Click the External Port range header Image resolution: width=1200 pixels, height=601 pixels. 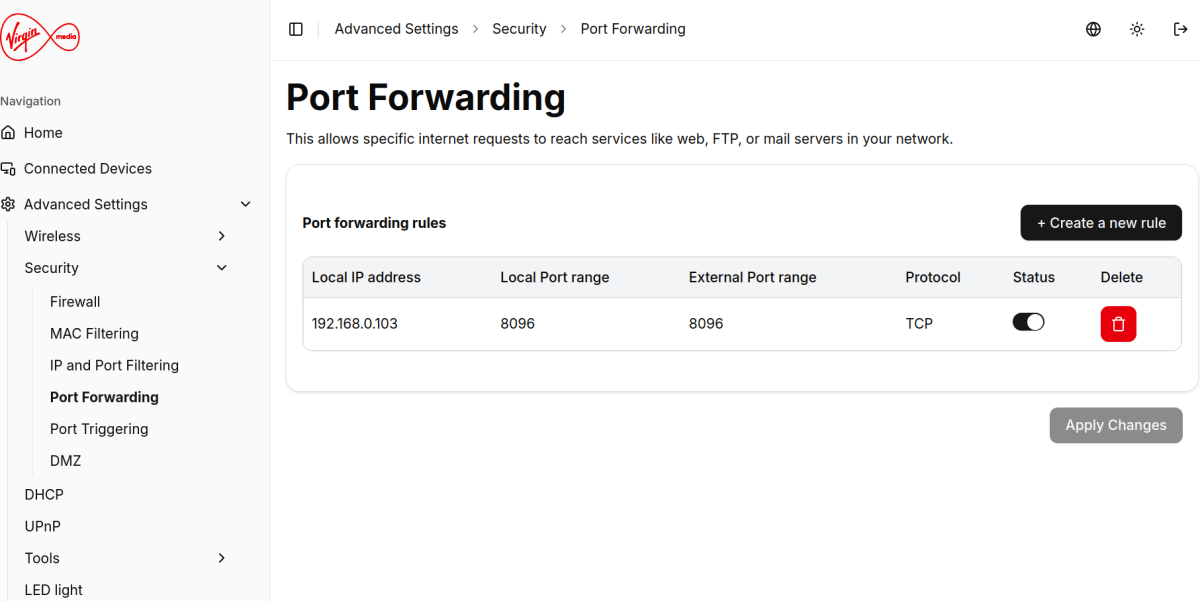(753, 277)
